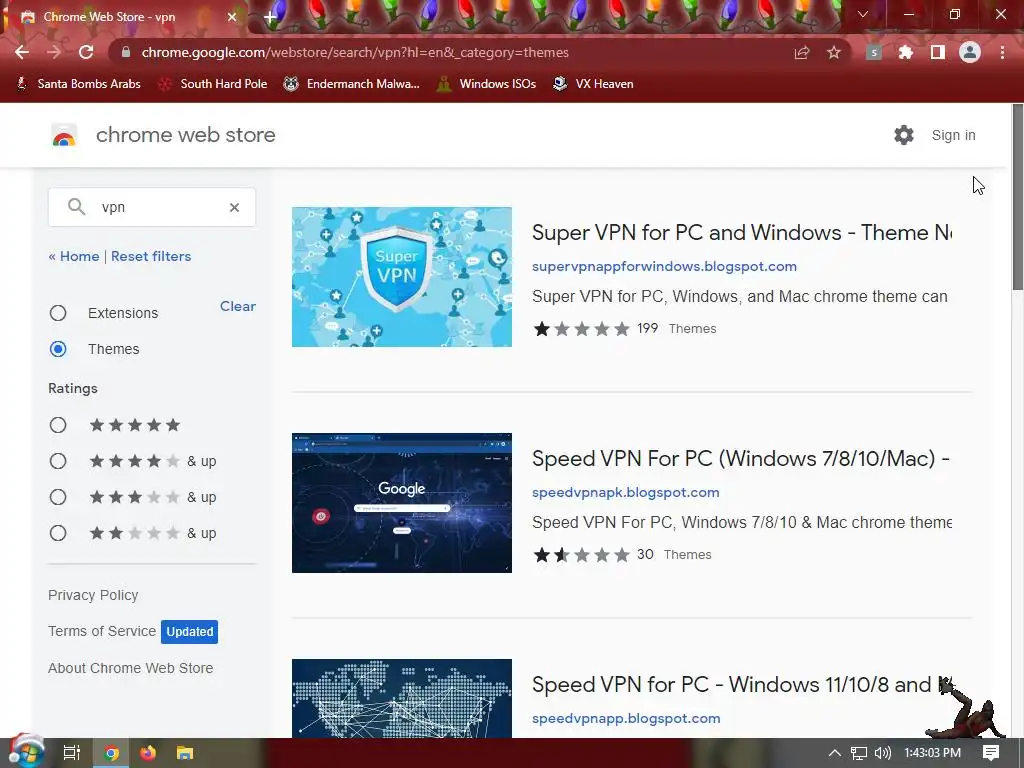Click the Chrome taskbar icon
This screenshot has height=768, width=1024.
coord(112,753)
